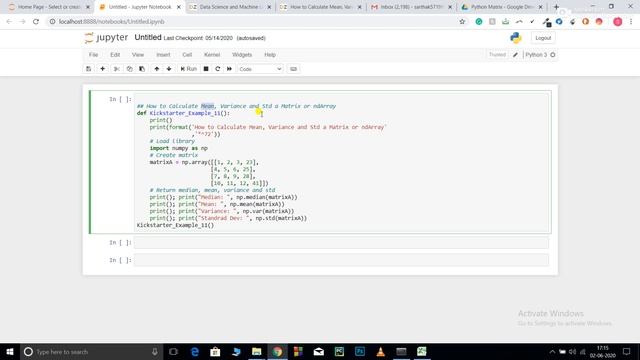Open the Chrome profile avatar
Image resolution: width=640 pixels, height=360 pixels.
[618, 22]
